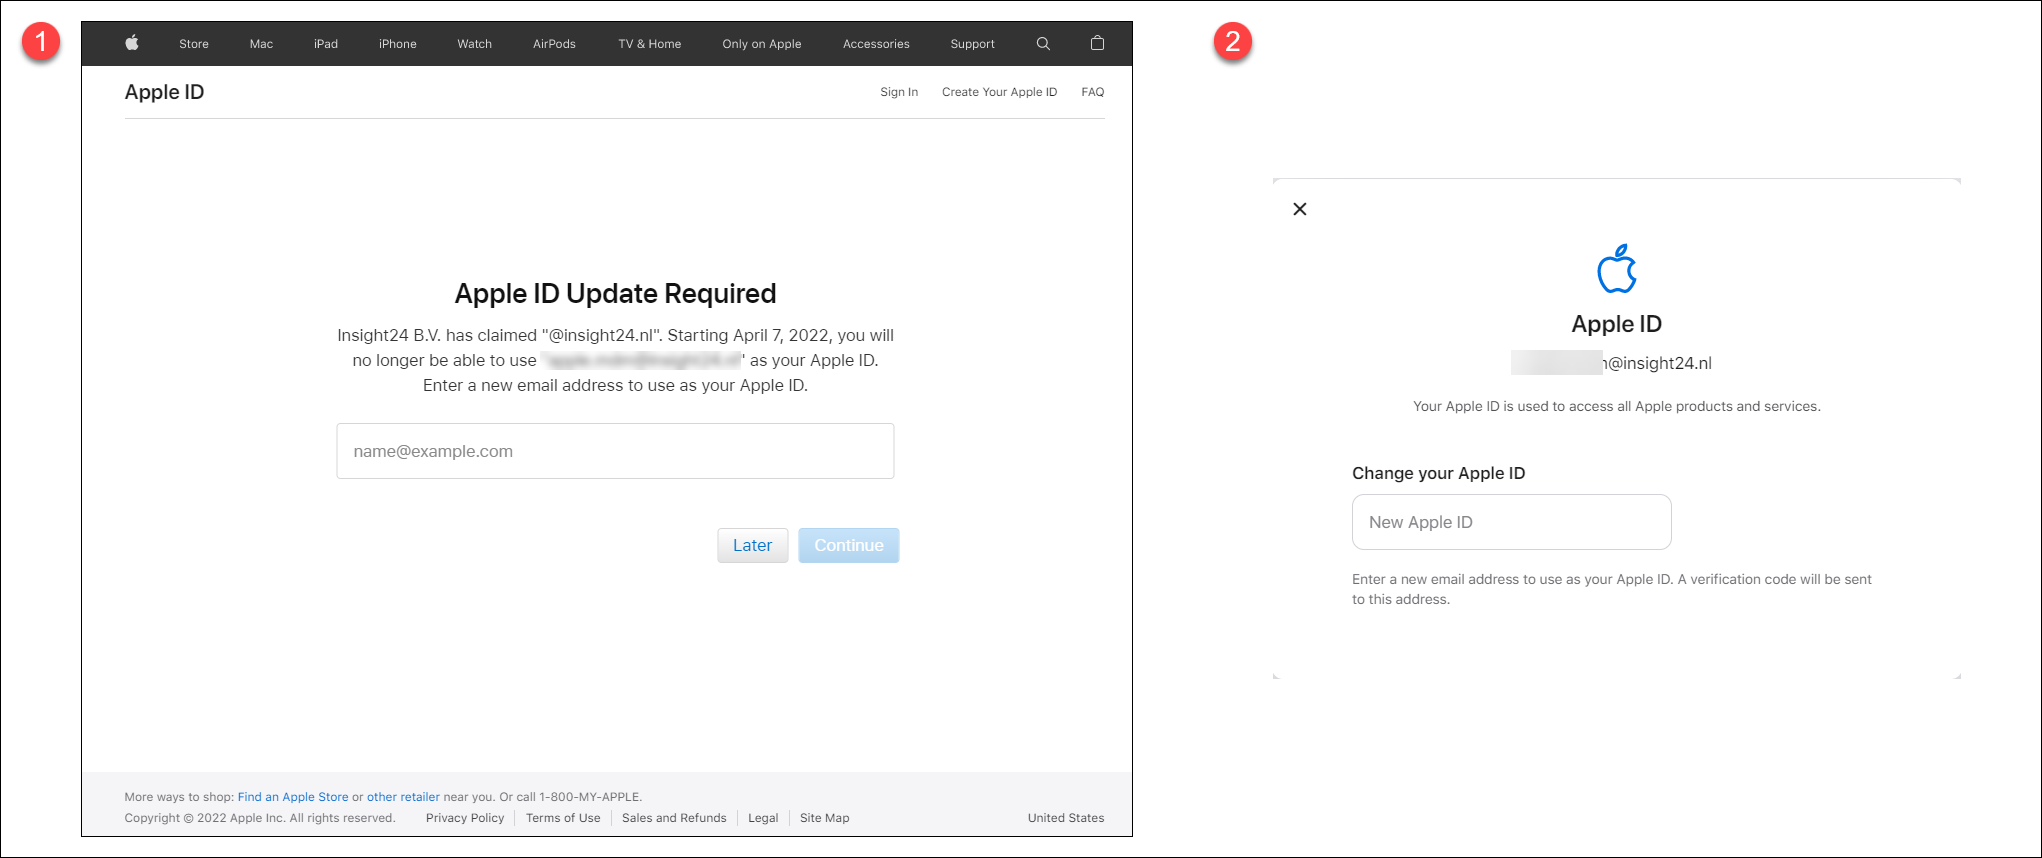Open the iPhone menu item
The image size is (2042, 858).
tap(397, 44)
